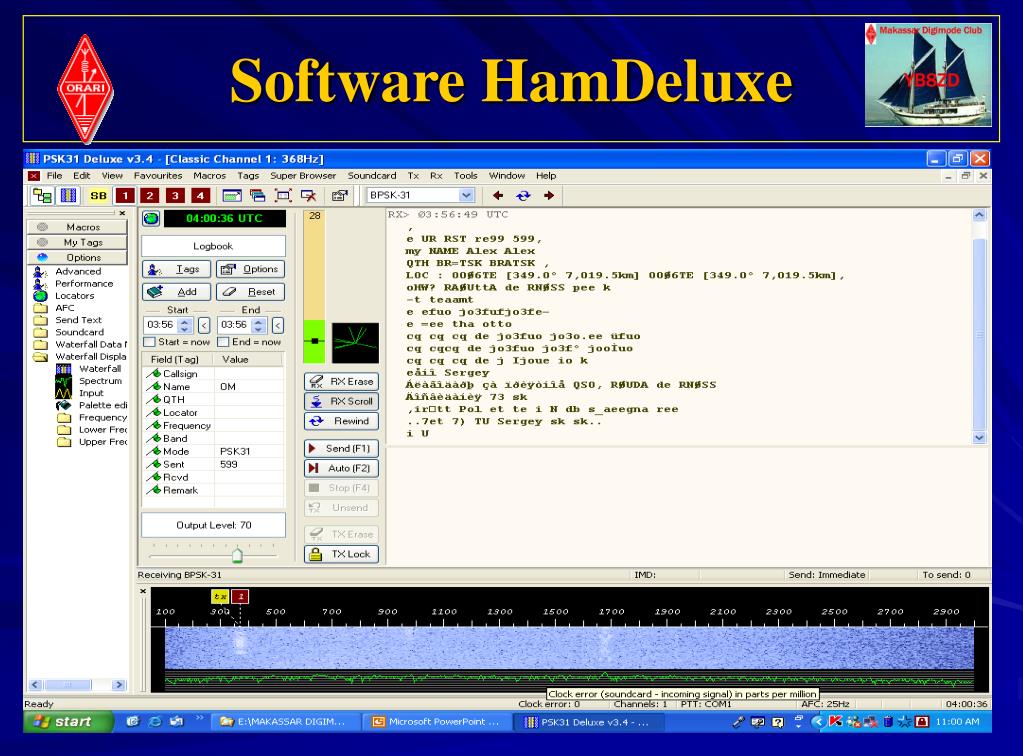Select the AFC options folder
Viewport: 1023px width, 756px height.
point(55,308)
